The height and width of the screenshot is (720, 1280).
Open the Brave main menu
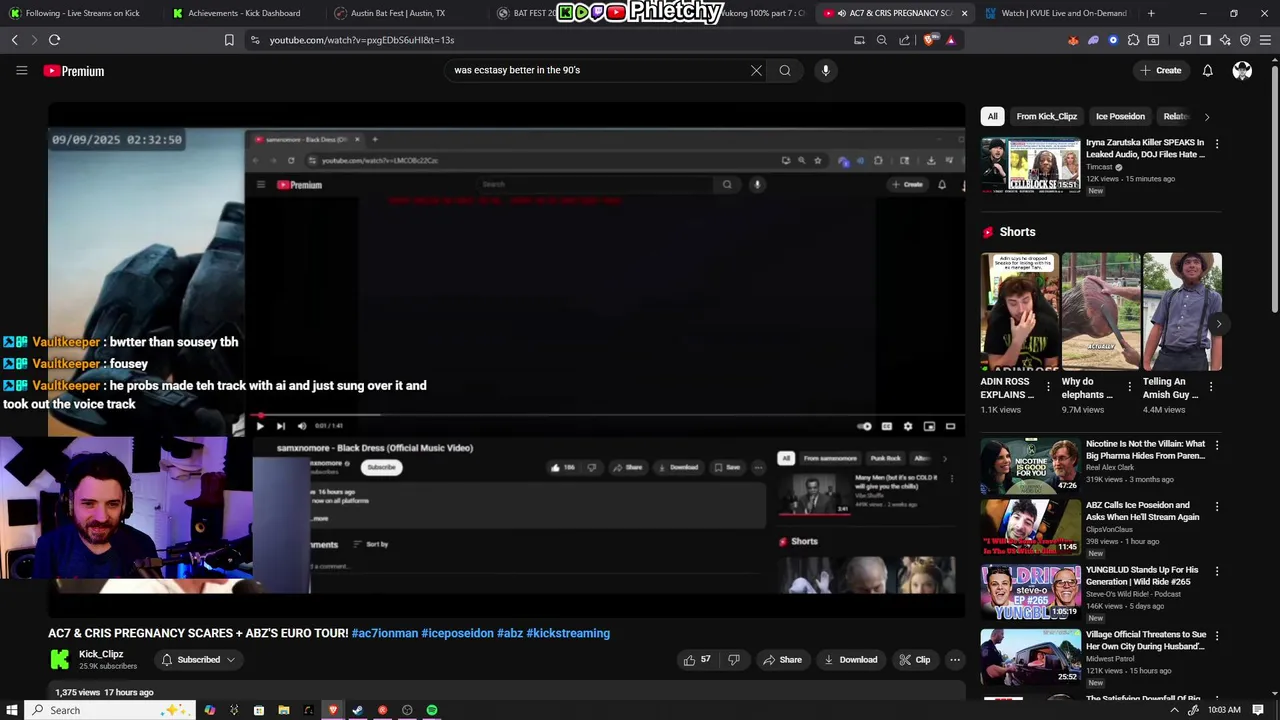pos(1265,40)
